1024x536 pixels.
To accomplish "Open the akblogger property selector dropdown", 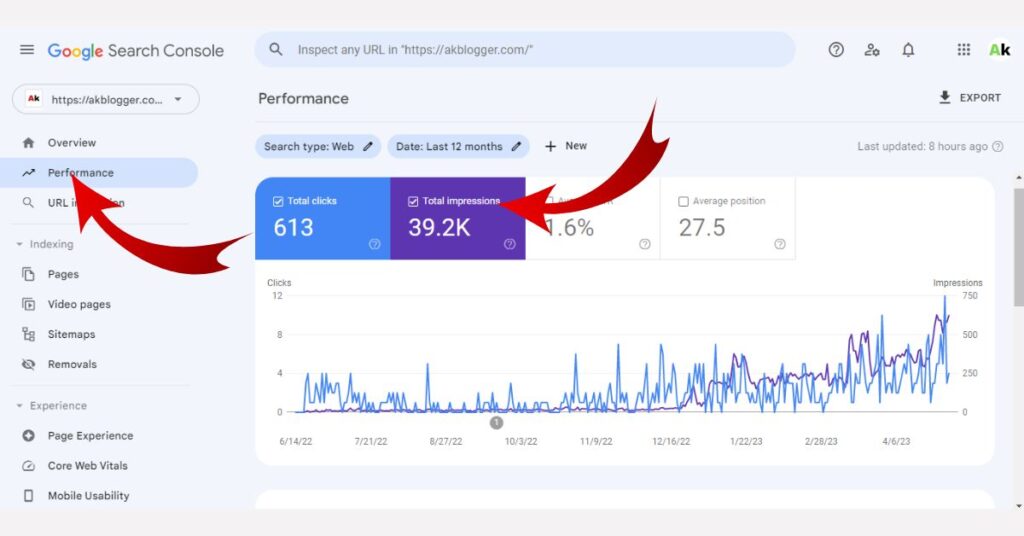I will (106, 99).
